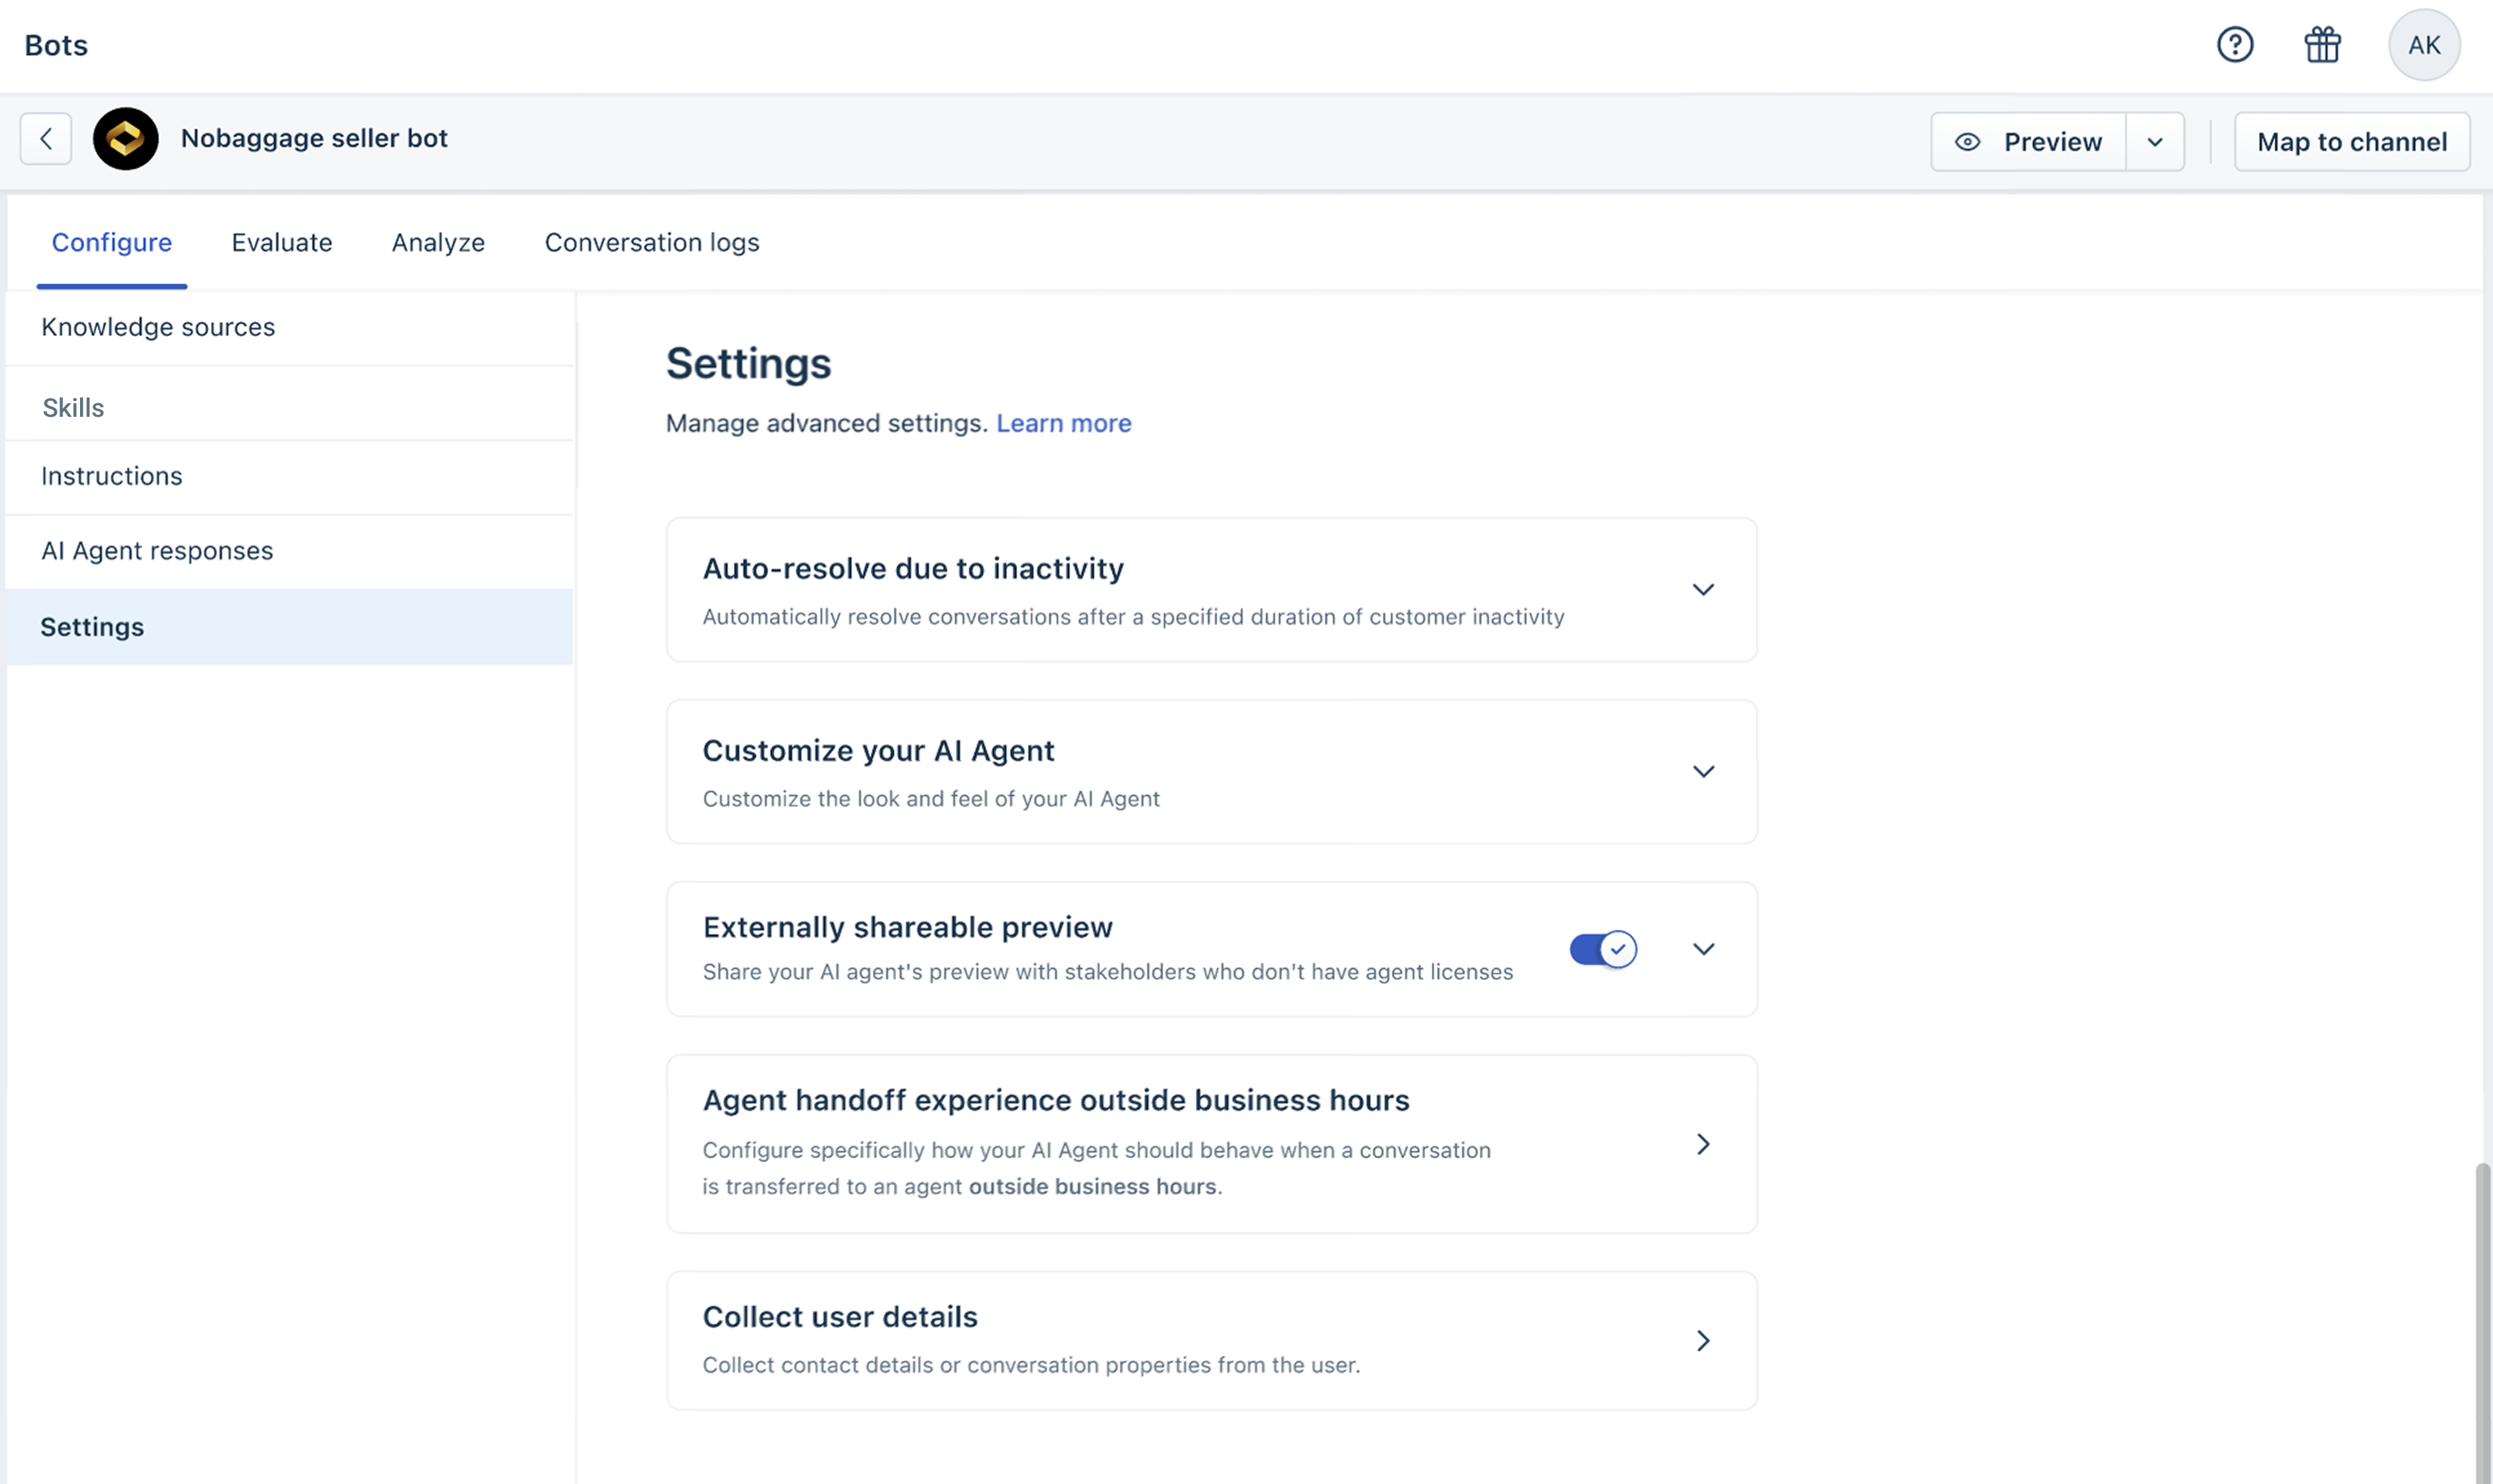Switch to Conversation logs tab

pyautogui.click(x=651, y=242)
